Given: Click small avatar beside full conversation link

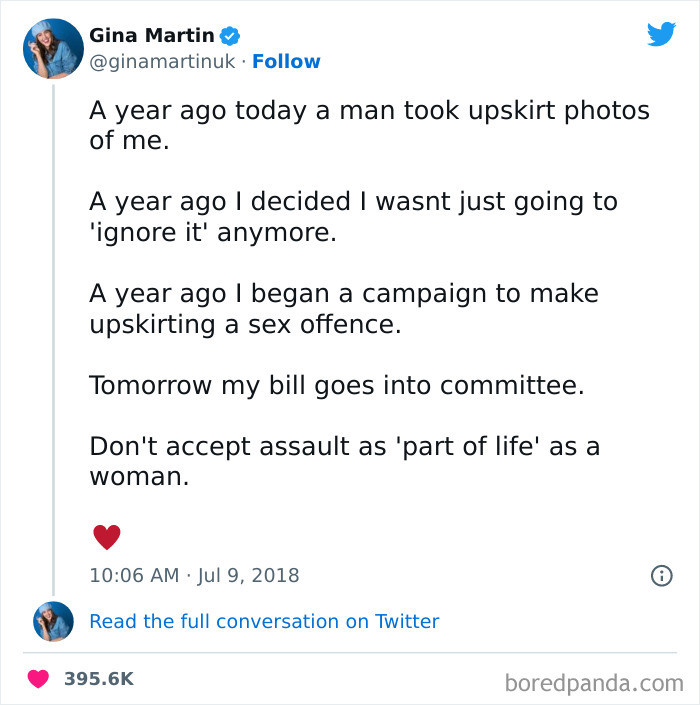Looking at the screenshot, I should (53, 621).
